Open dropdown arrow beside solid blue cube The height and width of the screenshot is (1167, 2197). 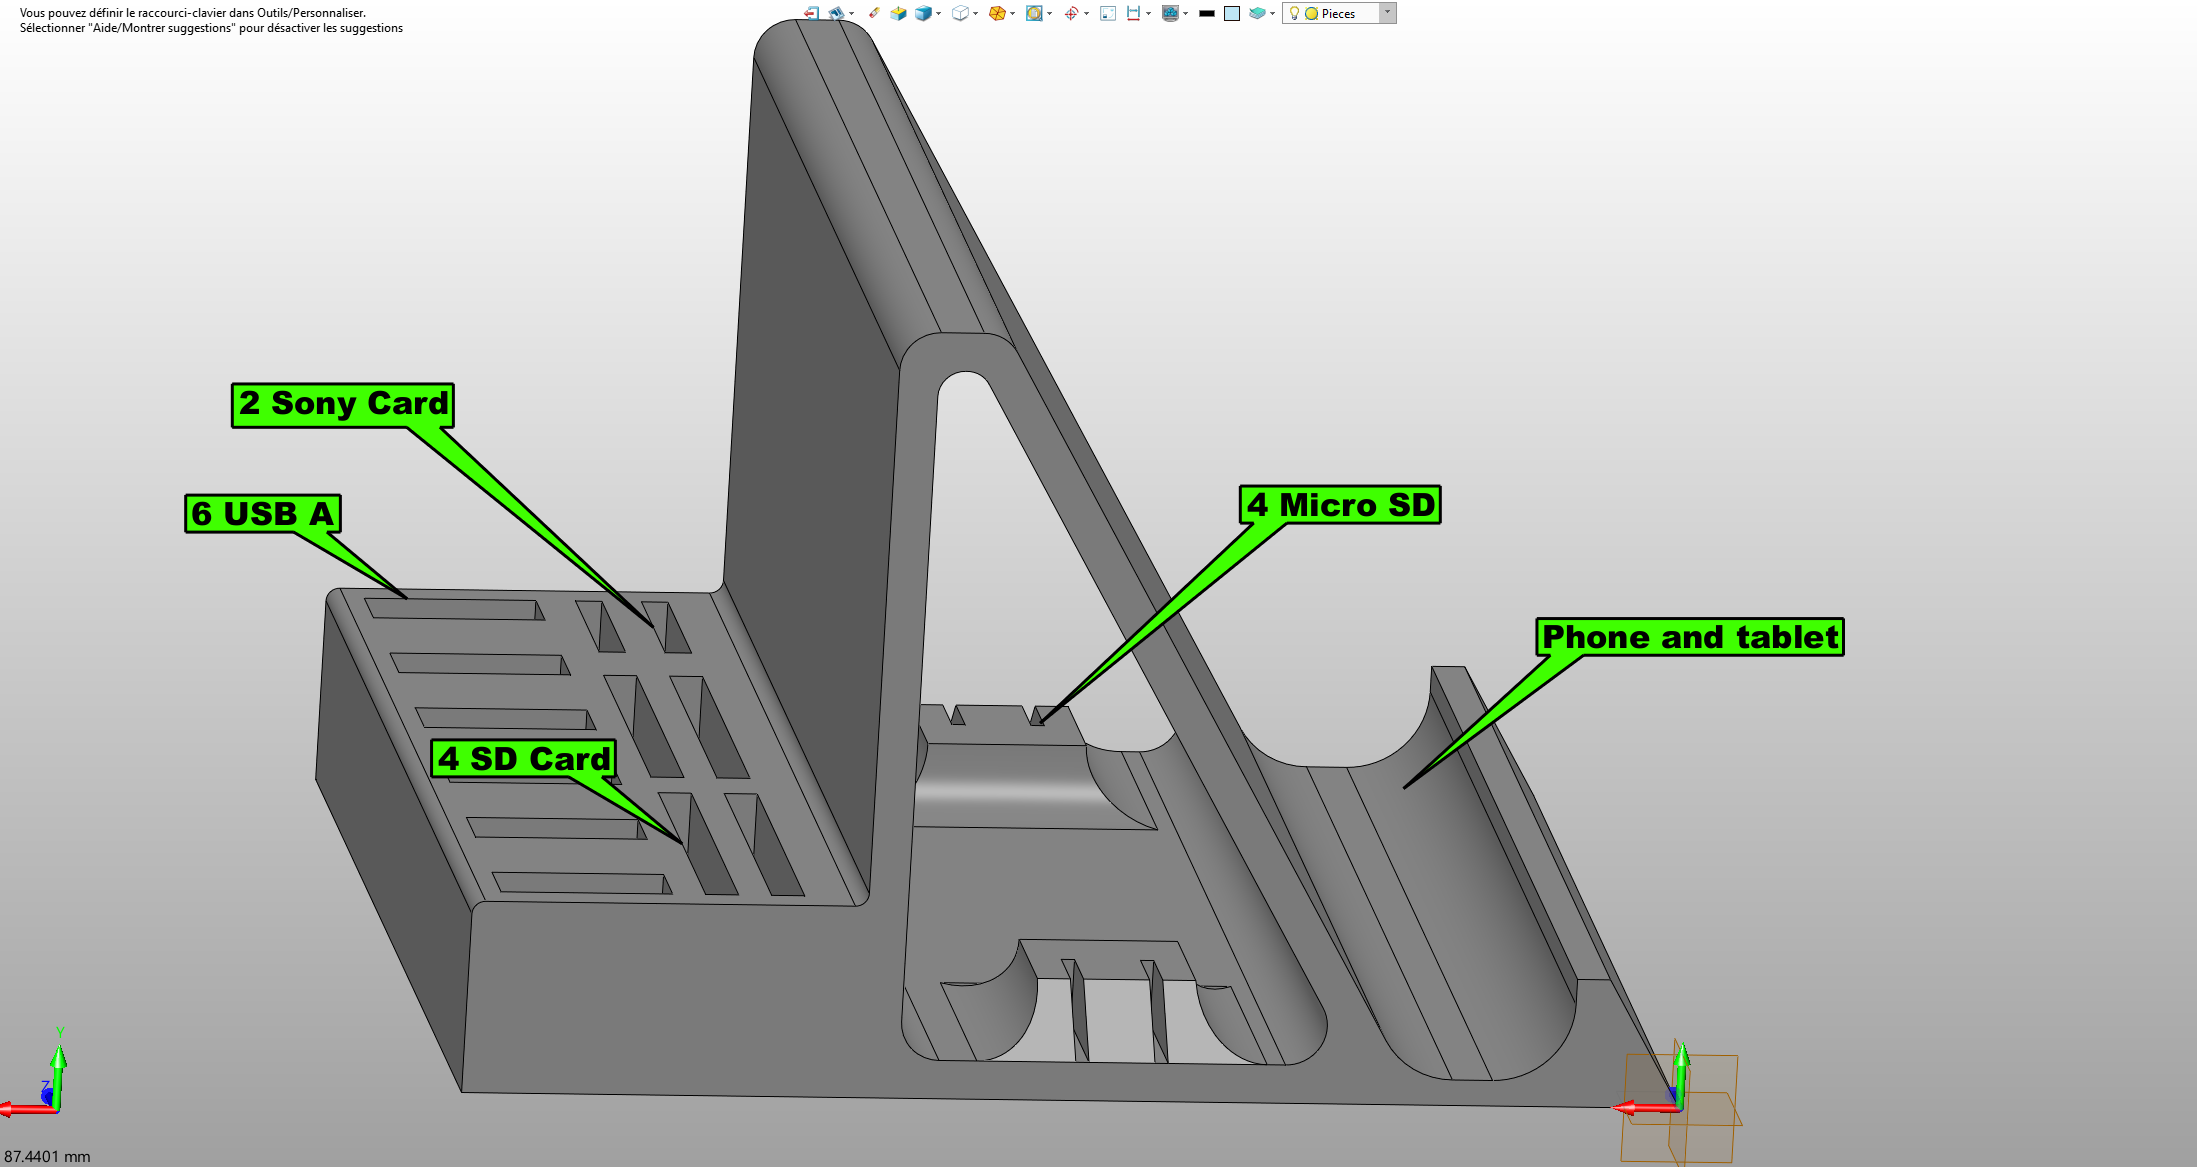point(938,13)
